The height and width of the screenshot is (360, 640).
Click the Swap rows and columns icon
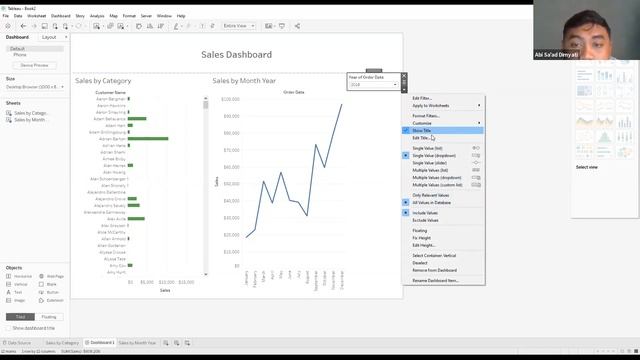[x=139, y=26]
